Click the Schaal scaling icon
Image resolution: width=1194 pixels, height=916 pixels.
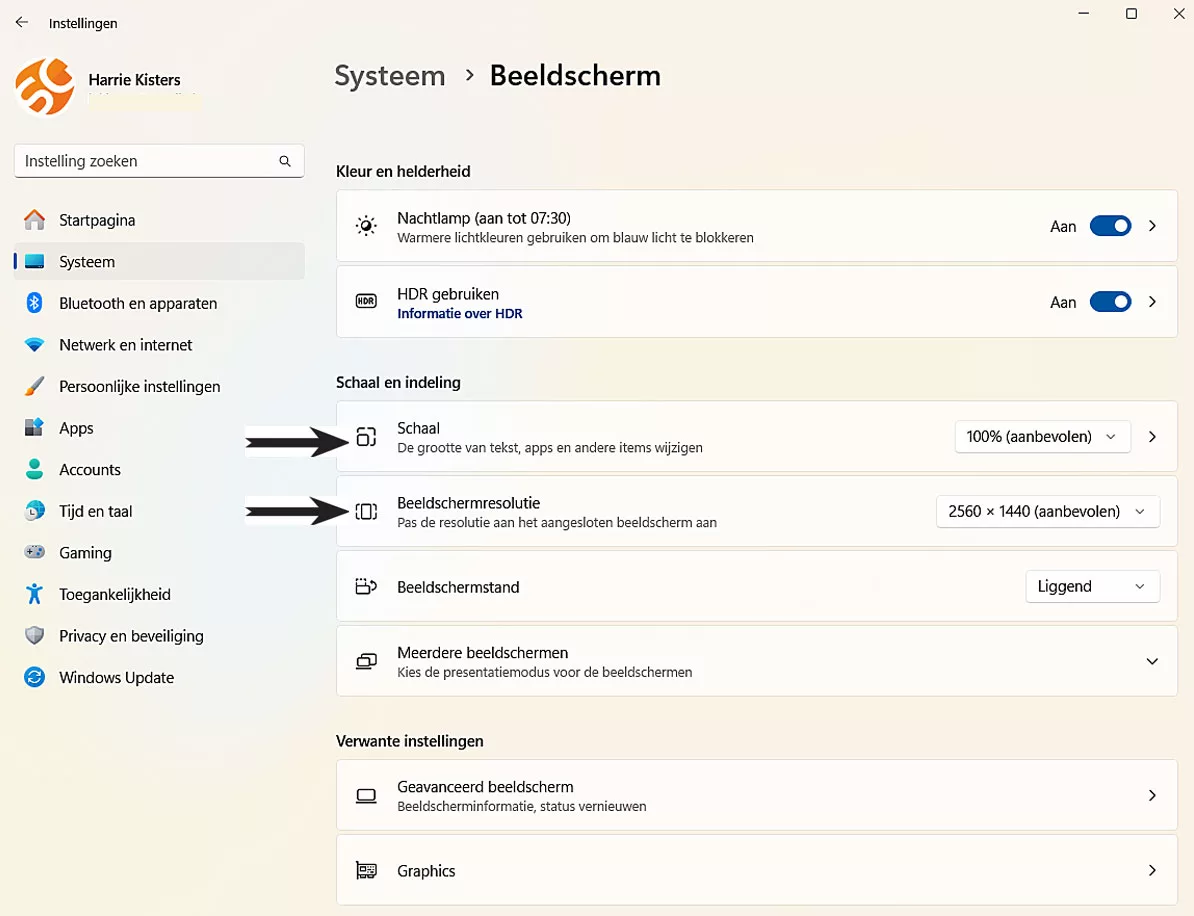pos(366,437)
